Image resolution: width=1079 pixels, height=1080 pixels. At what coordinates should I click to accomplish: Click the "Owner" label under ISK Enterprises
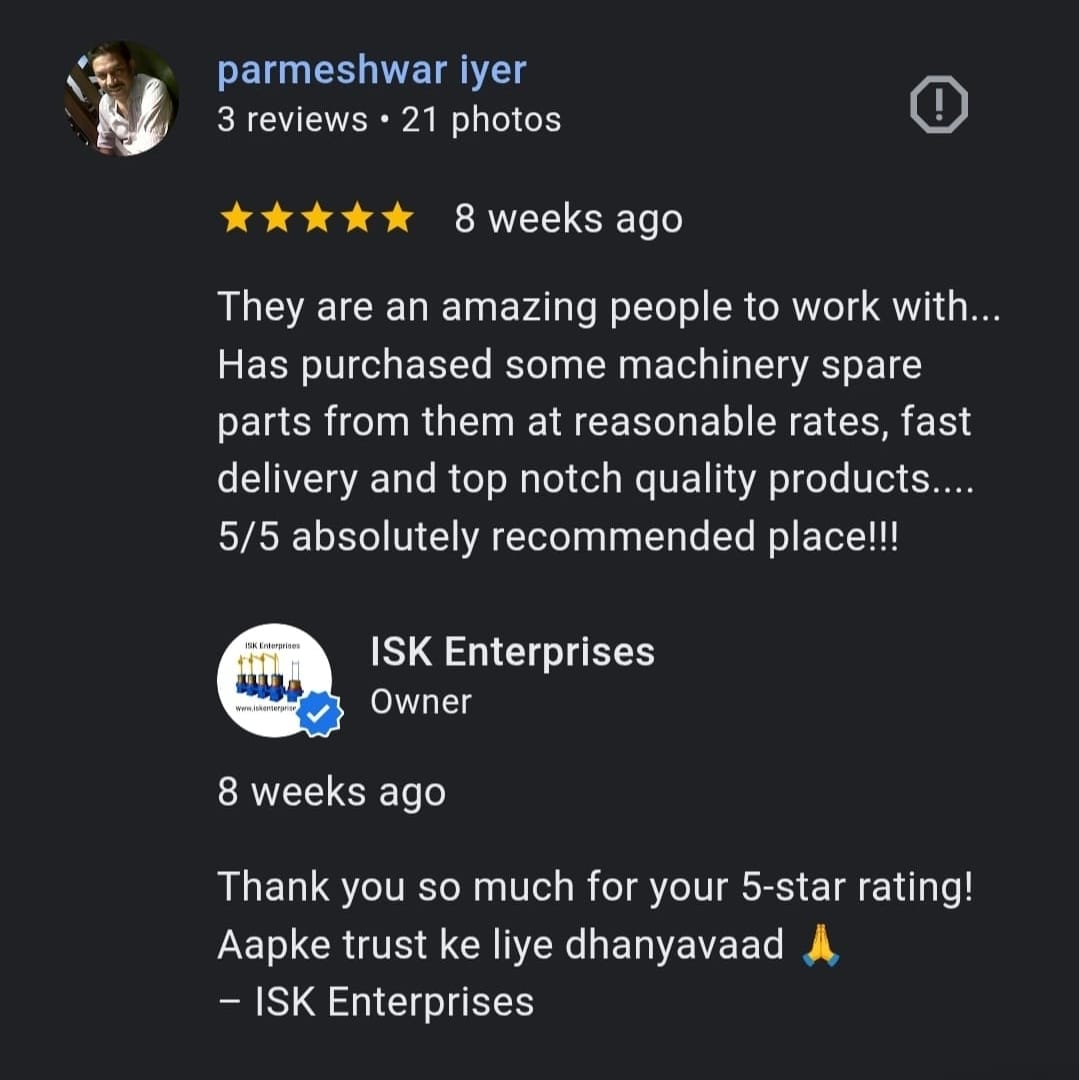pyautogui.click(x=421, y=703)
